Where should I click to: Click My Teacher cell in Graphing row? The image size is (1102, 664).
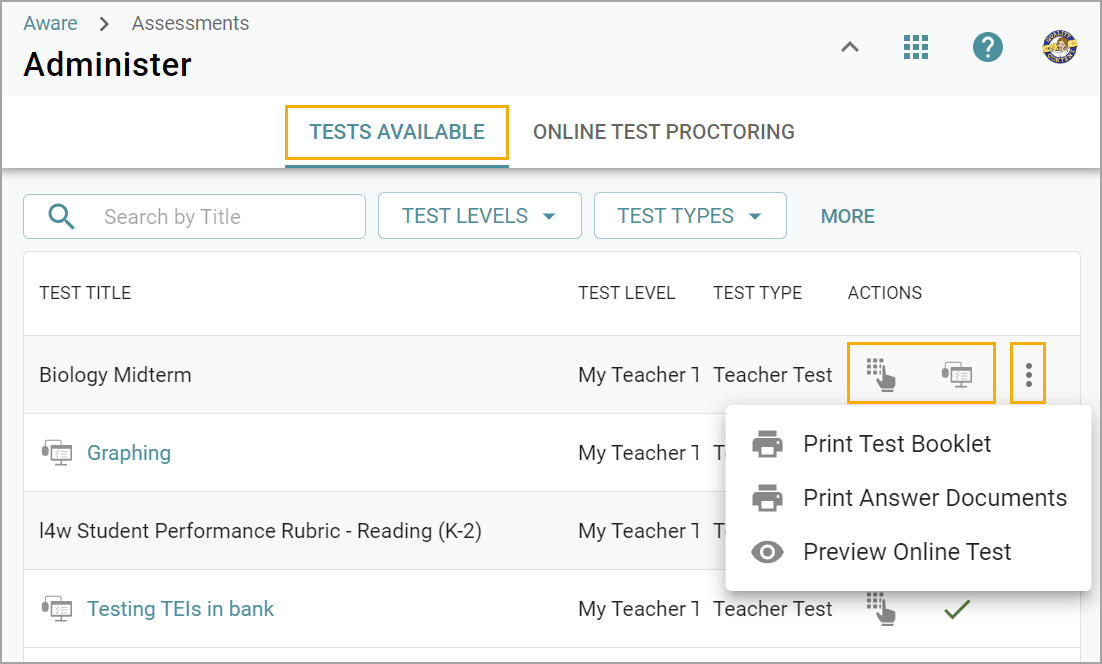click(638, 453)
